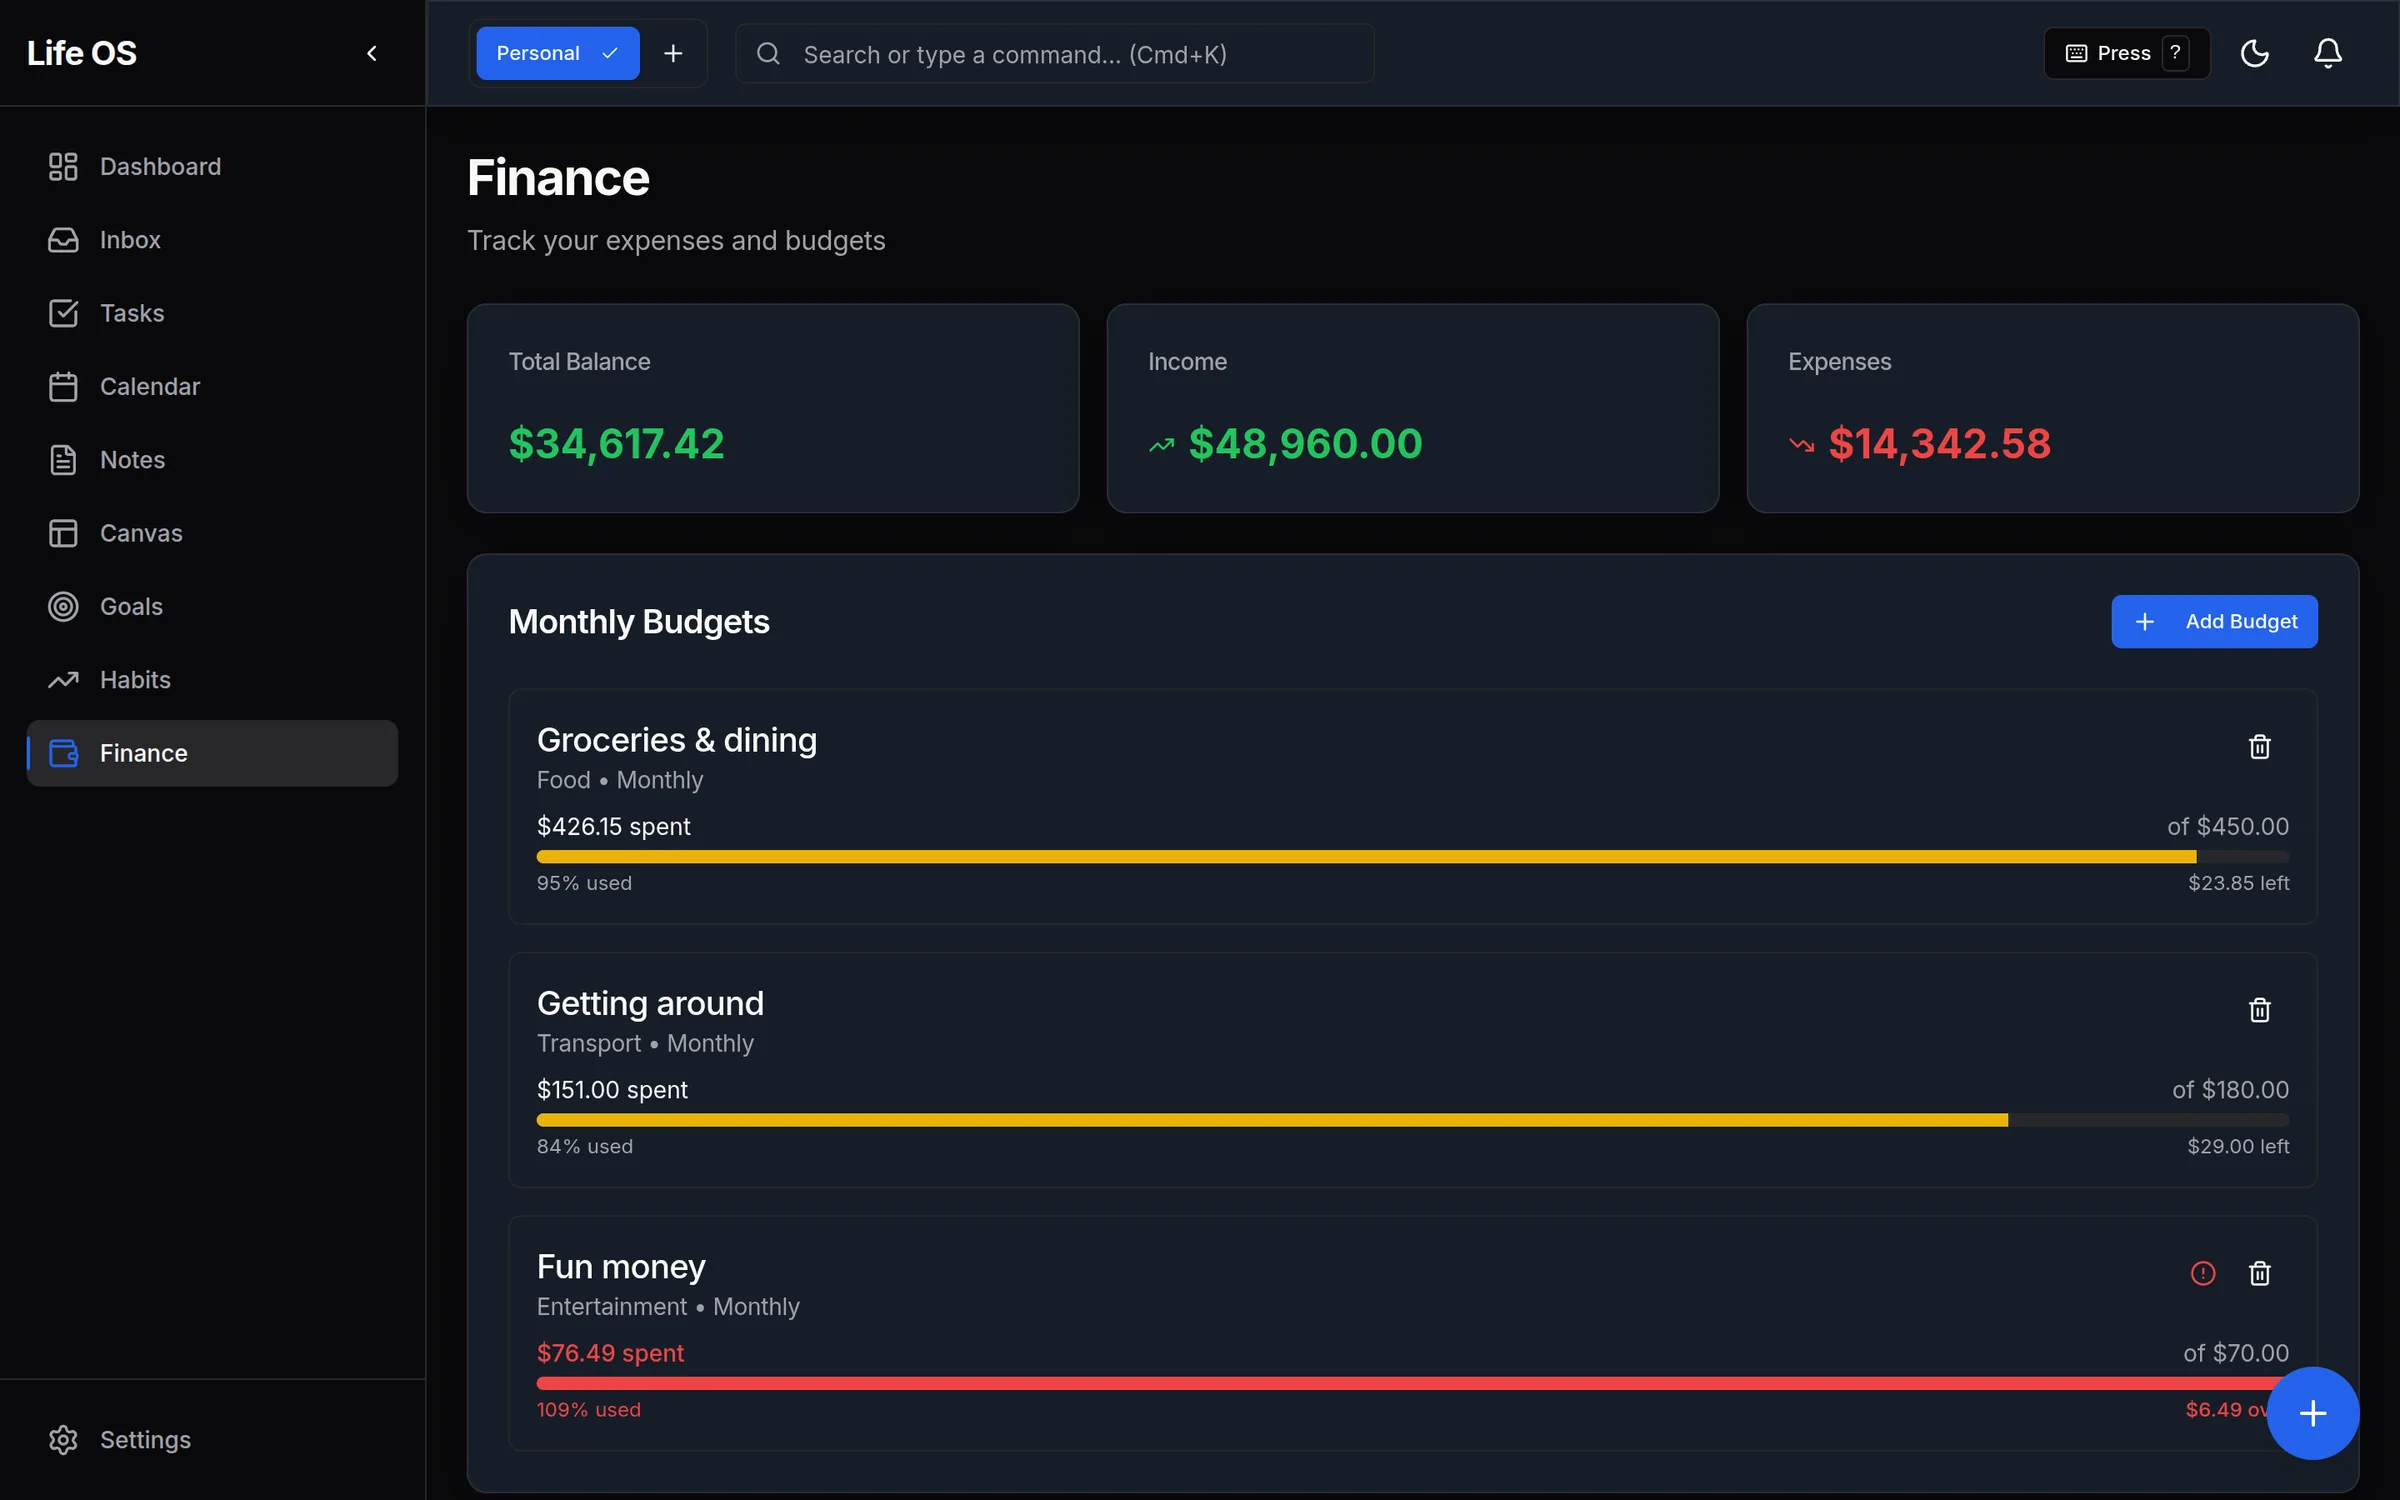Click the Expenses amount $14,342.58
This screenshot has width=2400, height=1500.
1940,444
